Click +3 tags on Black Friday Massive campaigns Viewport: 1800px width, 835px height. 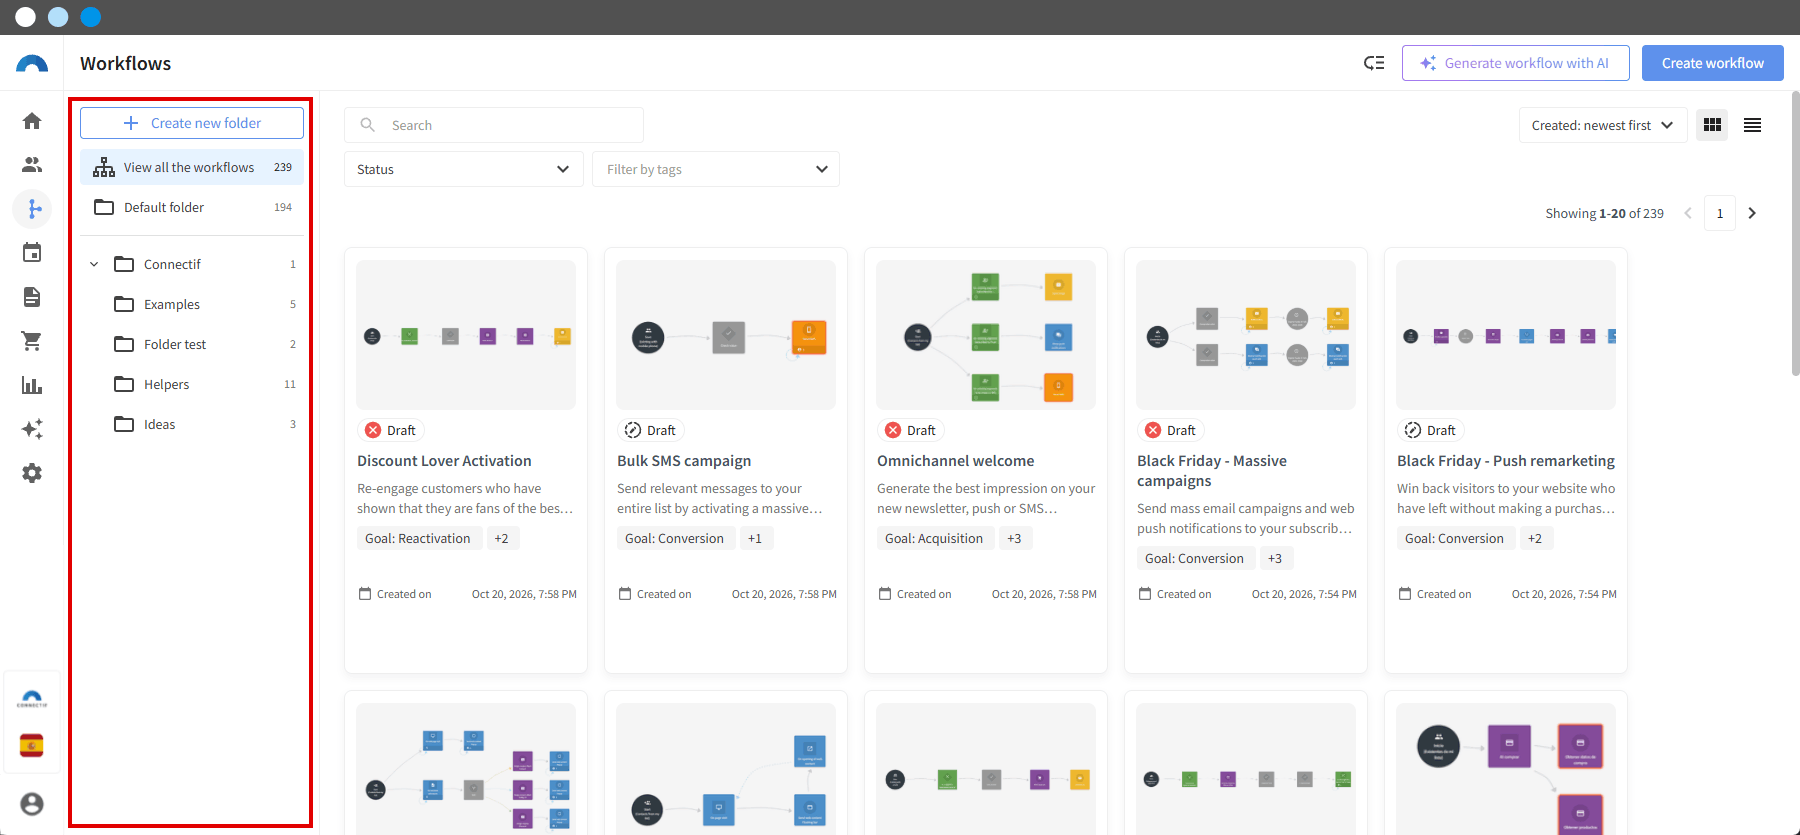[x=1275, y=558]
